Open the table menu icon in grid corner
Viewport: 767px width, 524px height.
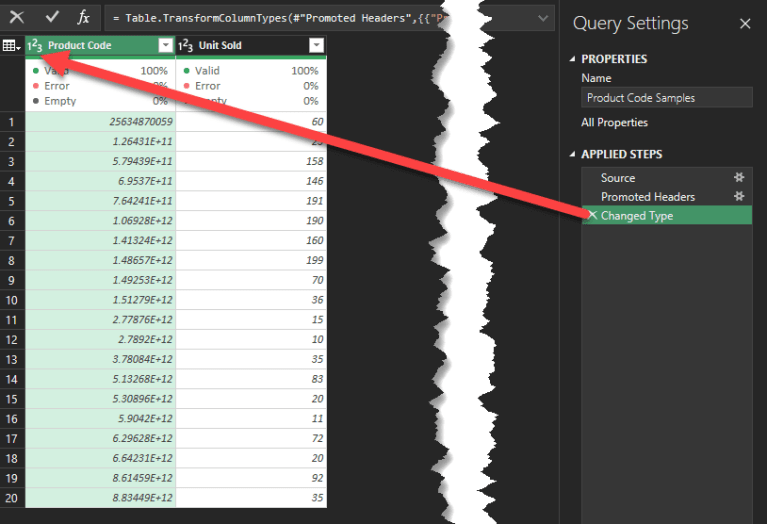(x=12, y=46)
